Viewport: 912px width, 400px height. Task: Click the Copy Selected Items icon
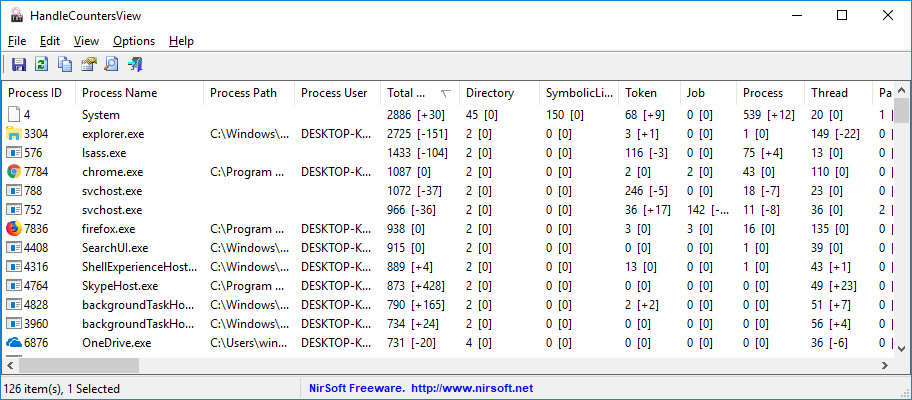[65, 65]
